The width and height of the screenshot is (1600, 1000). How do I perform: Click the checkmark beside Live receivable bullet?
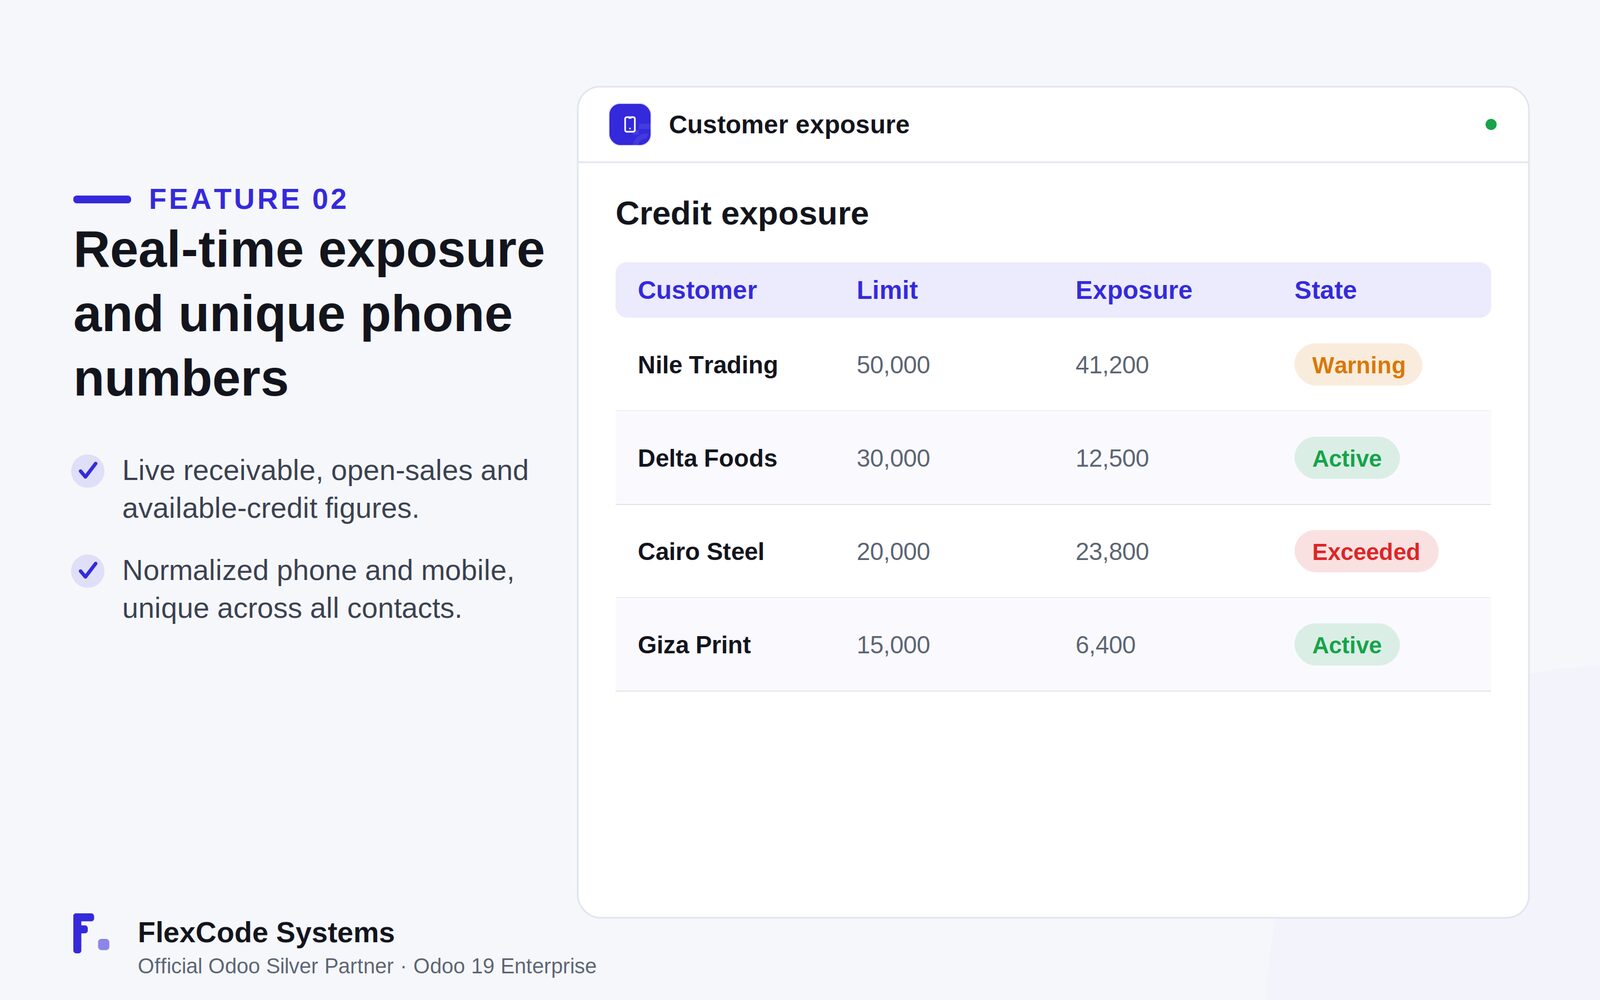pos(88,470)
